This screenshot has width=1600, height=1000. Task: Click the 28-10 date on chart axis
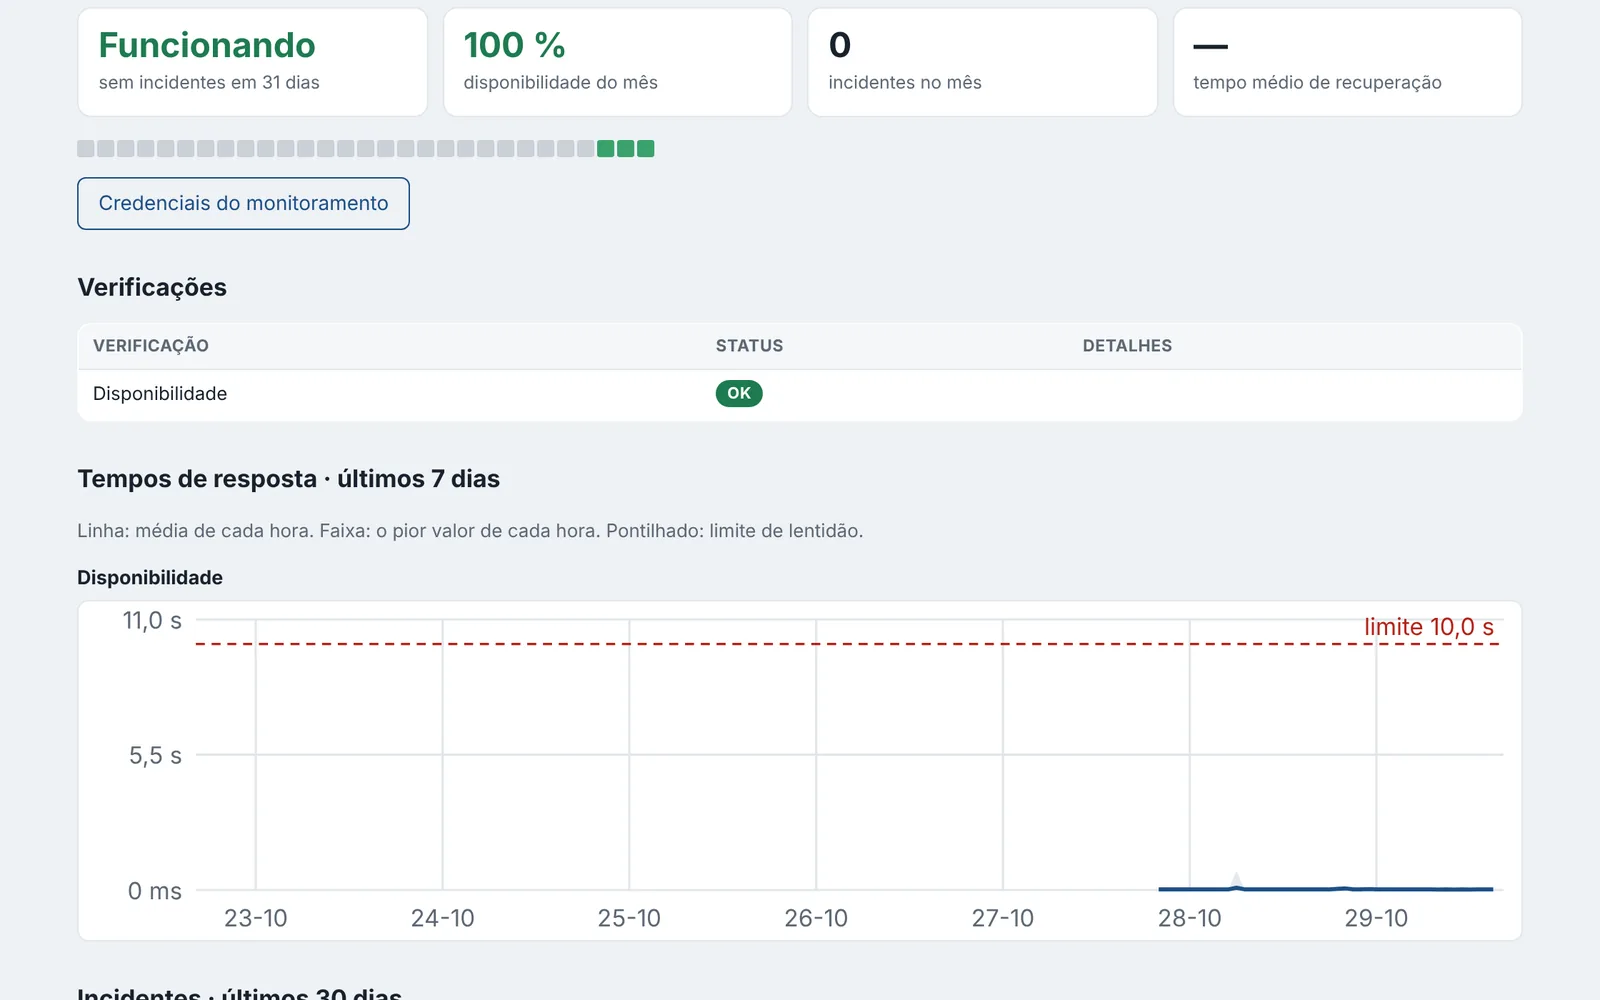pyautogui.click(x=1190, y=918)
